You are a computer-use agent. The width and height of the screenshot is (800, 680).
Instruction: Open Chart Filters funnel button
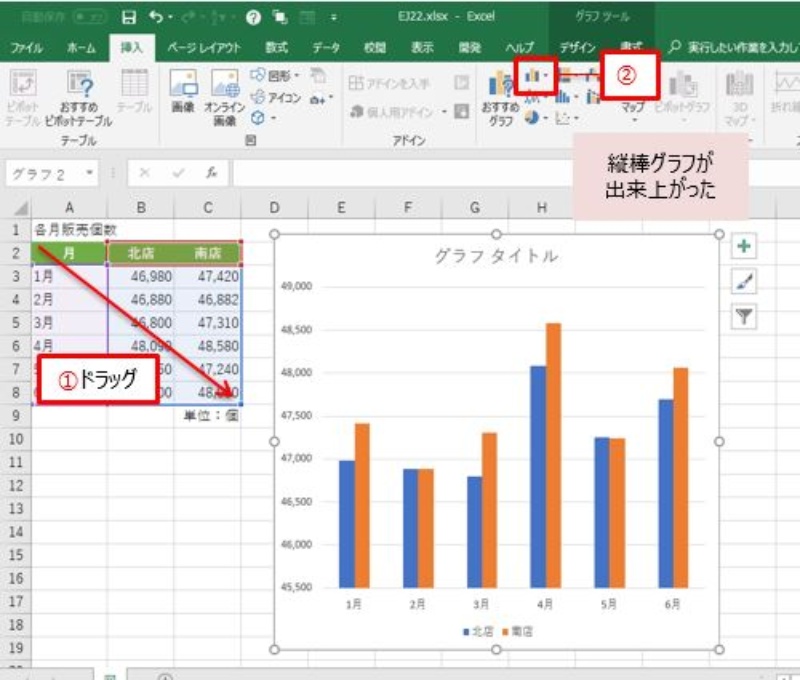(x=744, y=317)
